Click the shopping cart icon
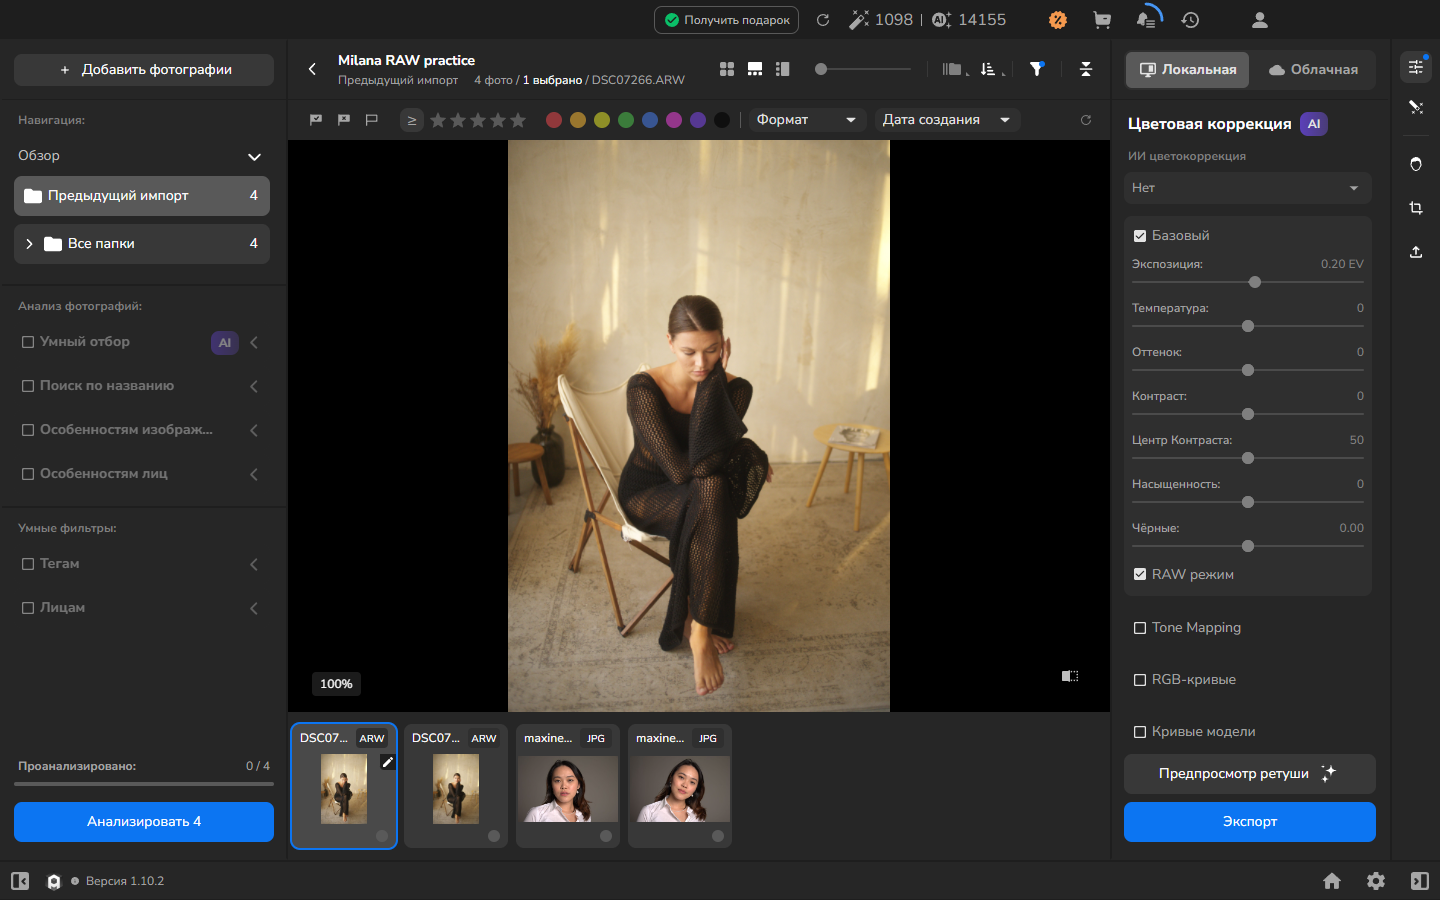The width and height of the screenshot is (1440, 900). [1102, 20]
